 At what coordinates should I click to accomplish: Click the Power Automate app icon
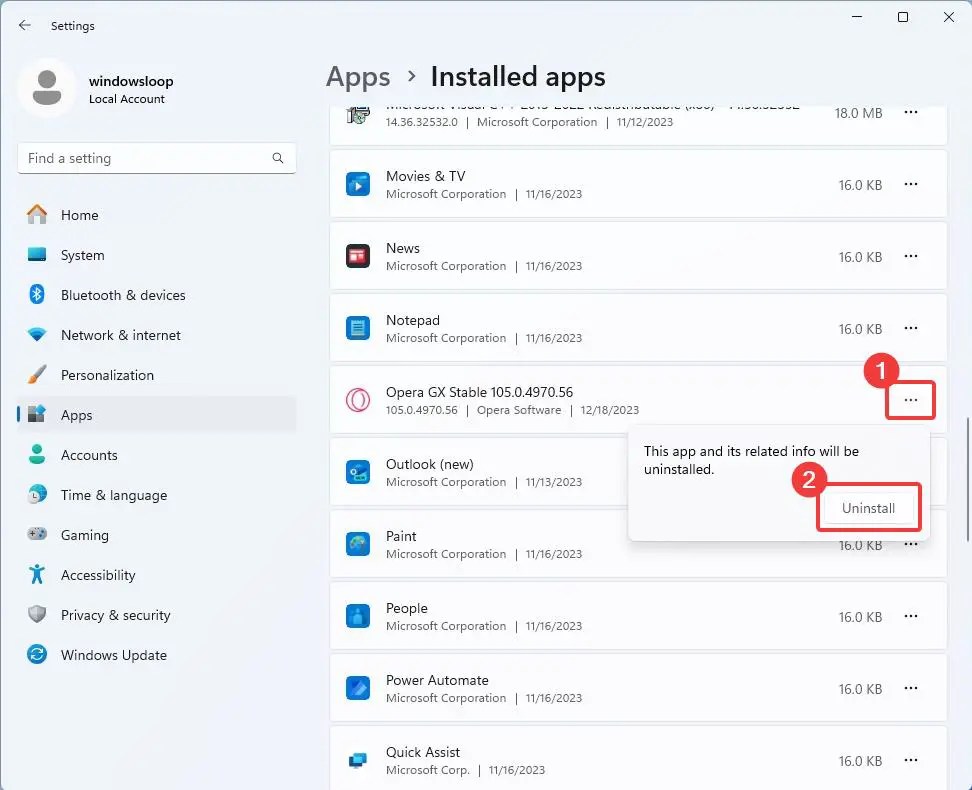pos(358,688)
